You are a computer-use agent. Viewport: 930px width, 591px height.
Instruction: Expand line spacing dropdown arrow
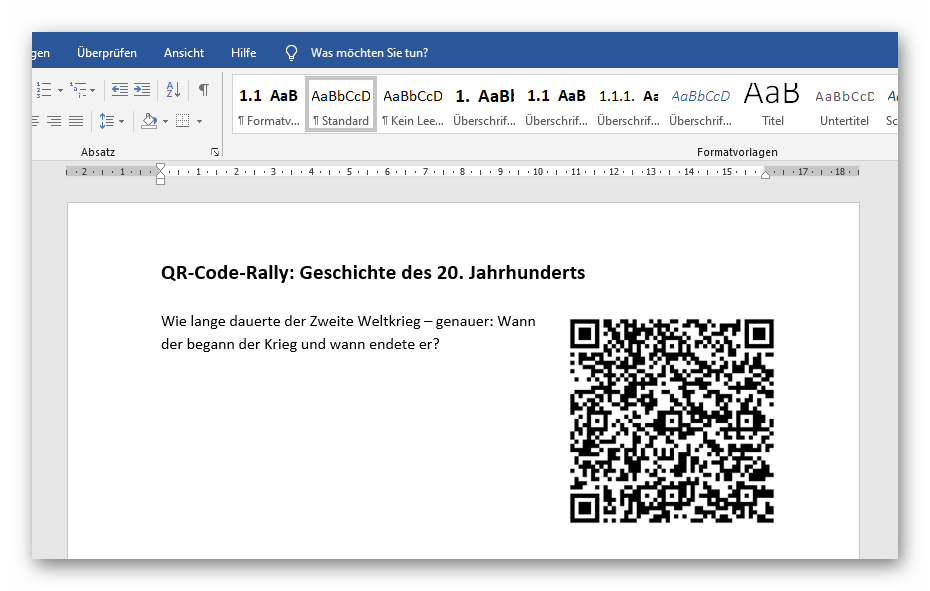[x=122, y=122]
